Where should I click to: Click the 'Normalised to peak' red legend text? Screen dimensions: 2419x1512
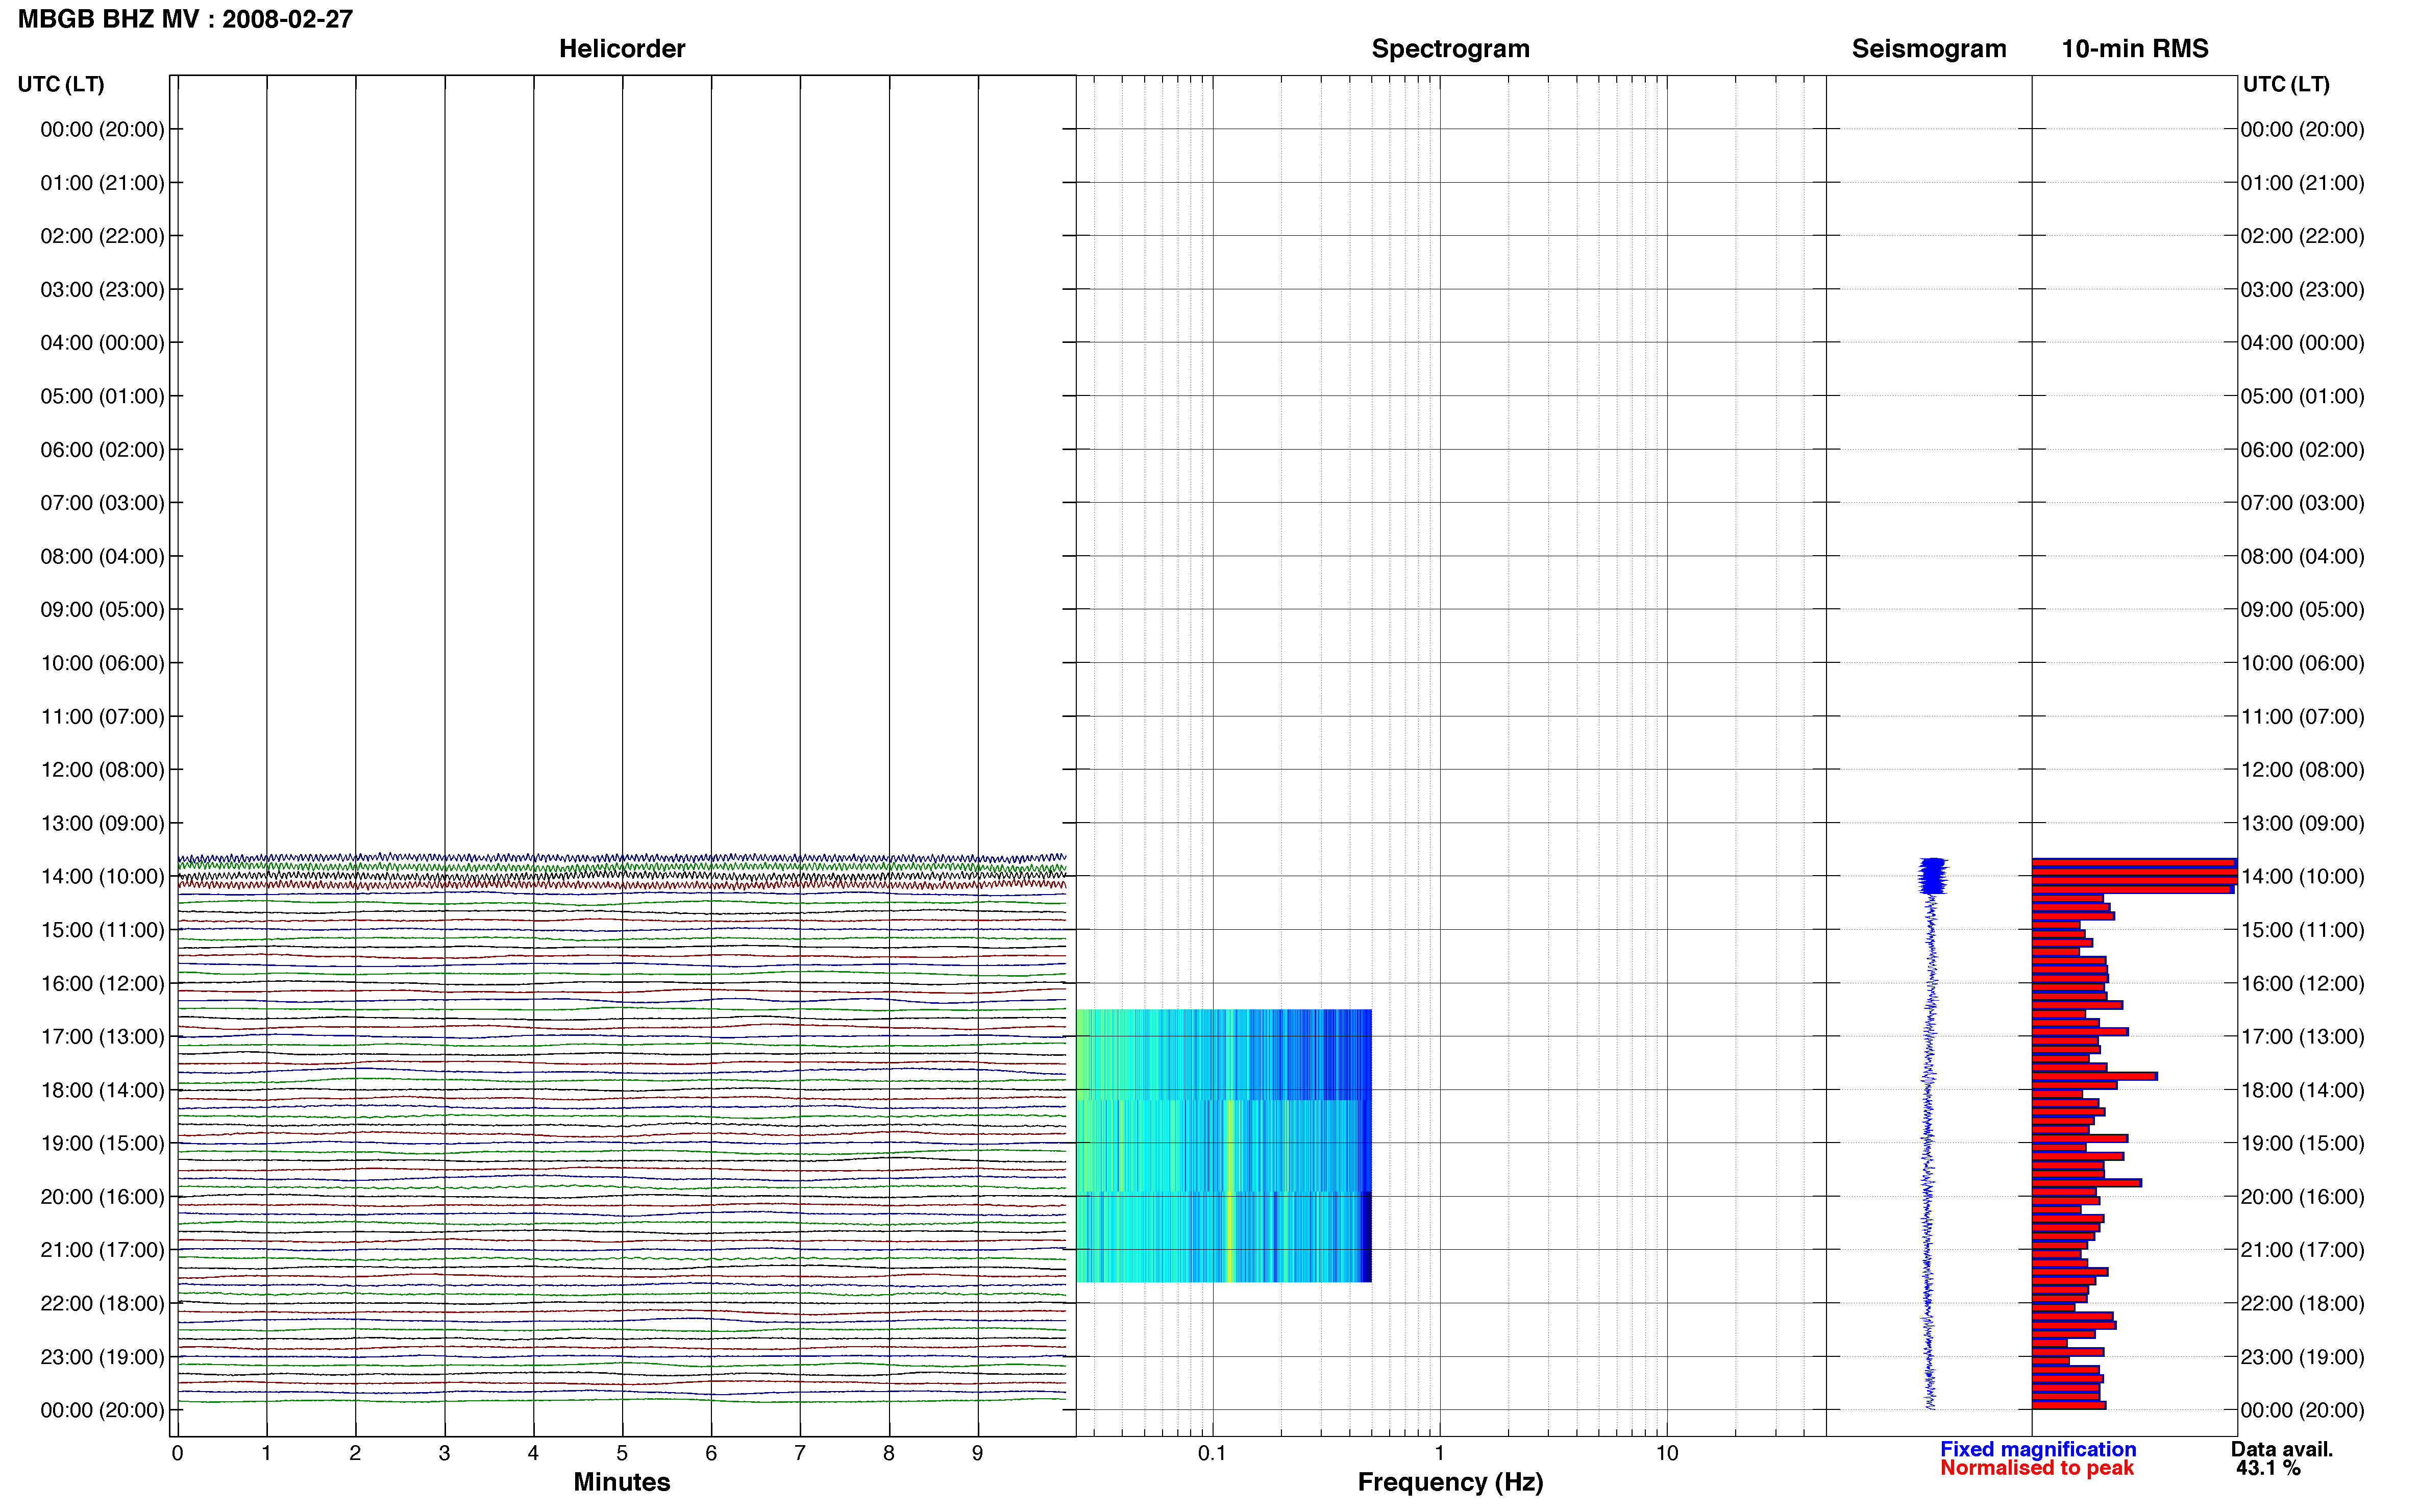pos(2037,1468)
